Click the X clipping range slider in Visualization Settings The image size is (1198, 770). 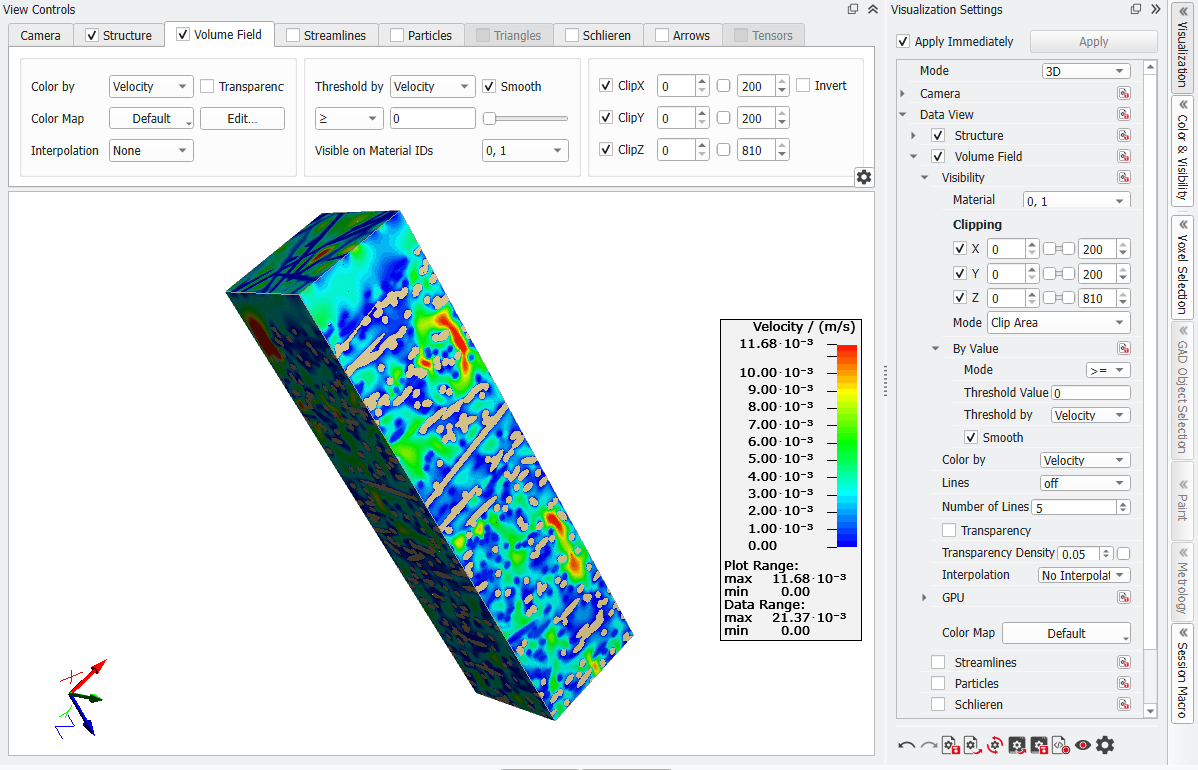pyautogui.click(x=1059, y=249)
